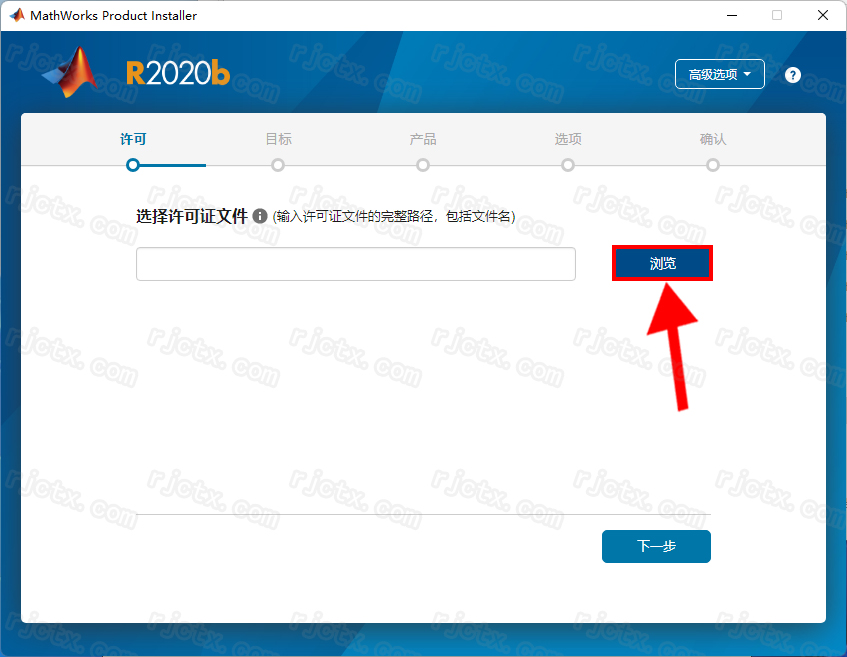This screenshot has width=847, height=657.
Task: Click the R2020b version logo
Action: (x=178, y=74)
